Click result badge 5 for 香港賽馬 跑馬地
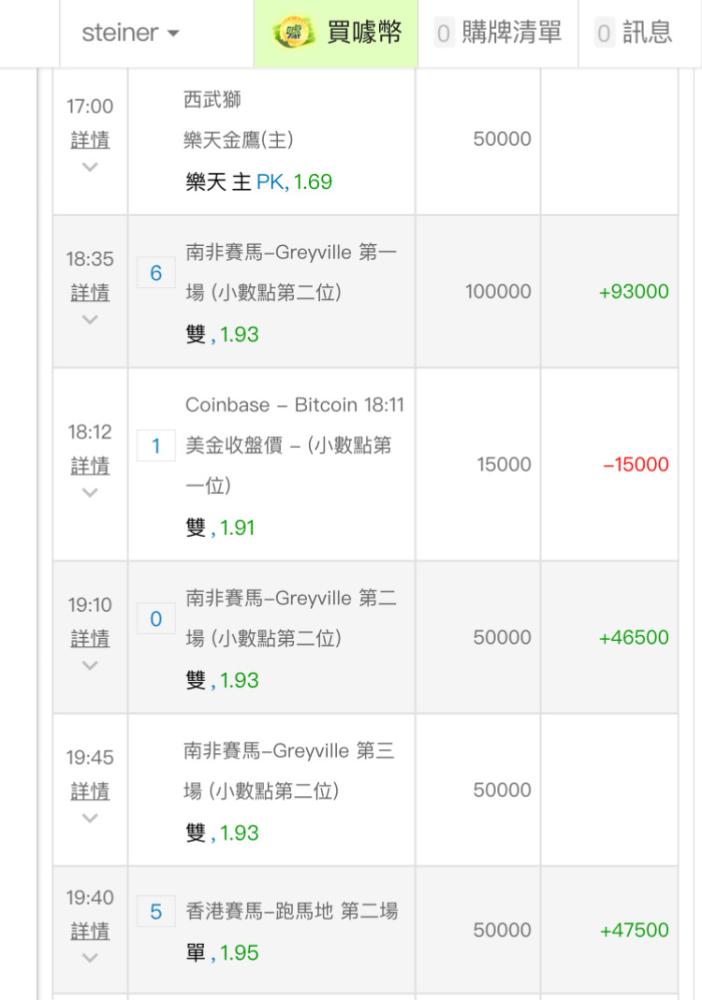This screenshot has height=1000, width=702. coord(155,912)
